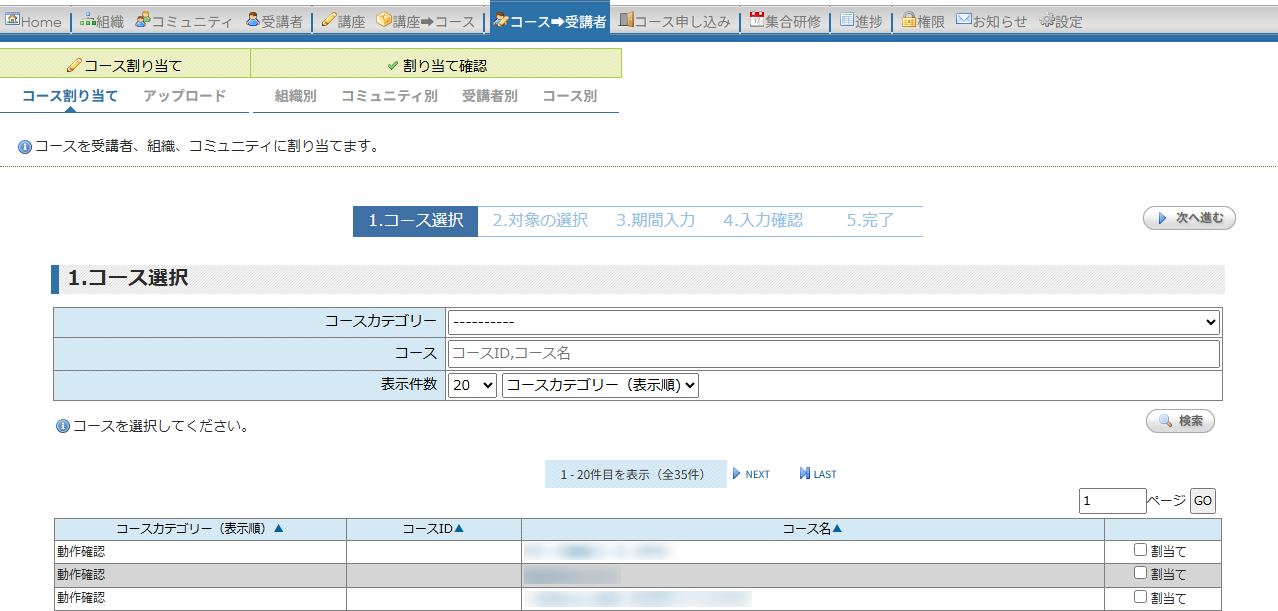Open 講座 lecture pencil icon
This screenshot has height=611, width=1278.
[329, 20]
